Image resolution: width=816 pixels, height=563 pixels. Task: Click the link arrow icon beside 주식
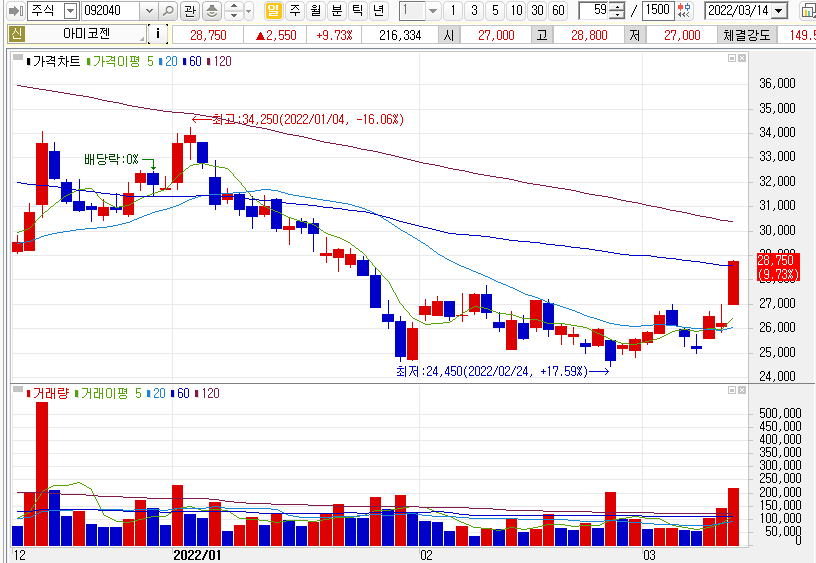(x=16, y=10)
